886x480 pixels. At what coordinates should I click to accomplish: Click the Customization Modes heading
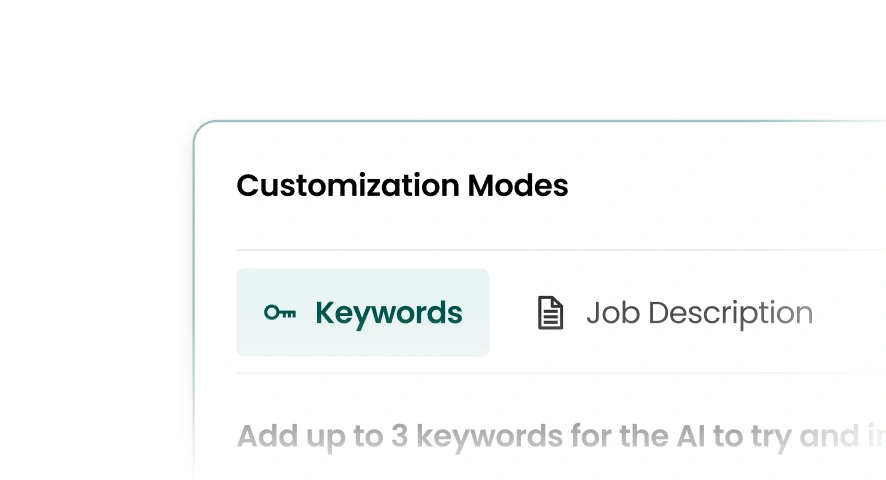[x=402, y=186]
